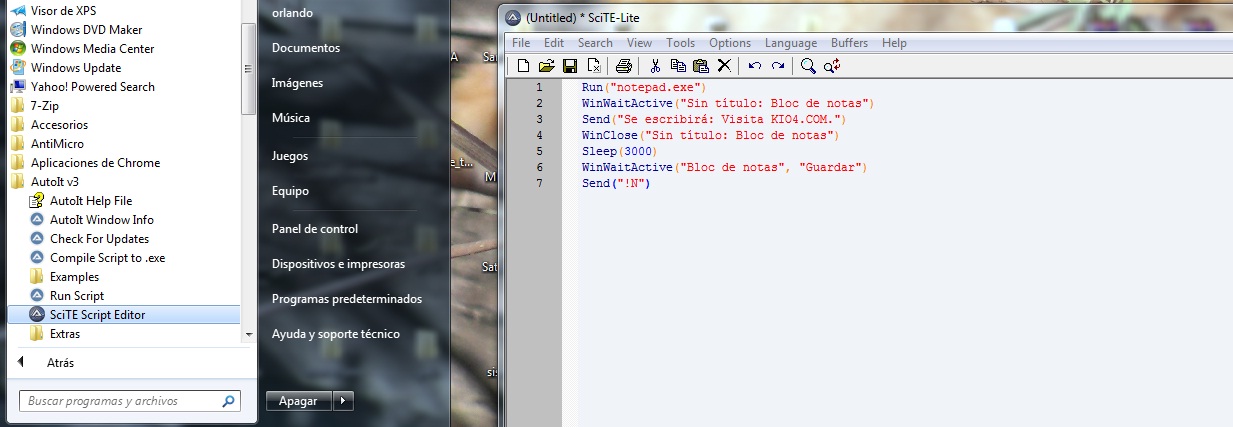Close the current file via toolbar icon
The height and width of the screenshot is (427, 1233).
point(593,66)
